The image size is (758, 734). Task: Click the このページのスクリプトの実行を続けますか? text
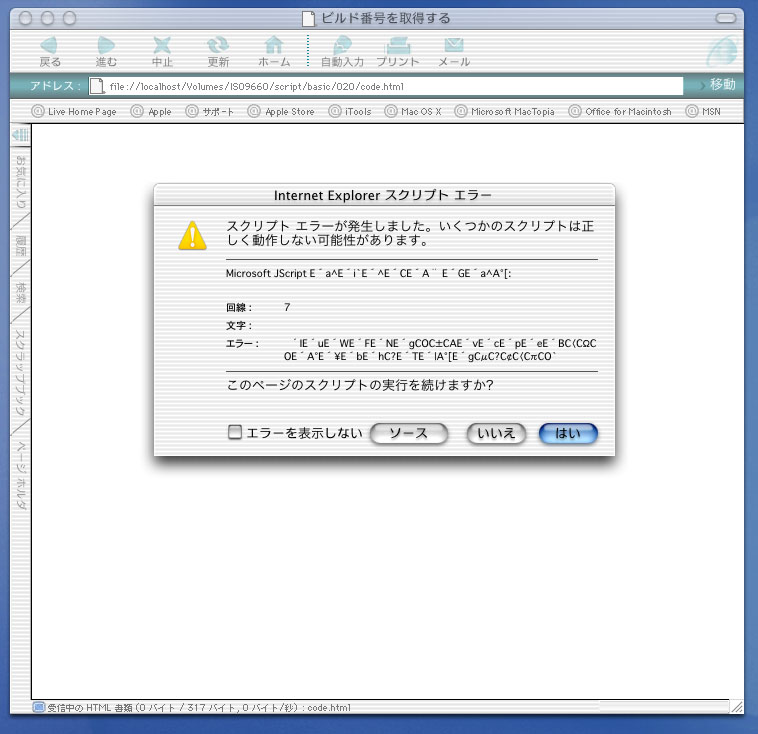point(360,385)
